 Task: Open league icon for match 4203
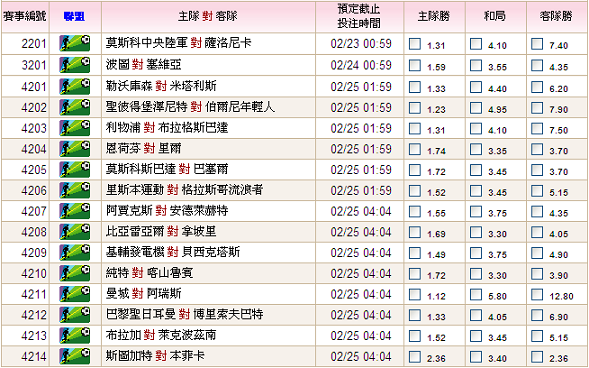pos(75,128)
